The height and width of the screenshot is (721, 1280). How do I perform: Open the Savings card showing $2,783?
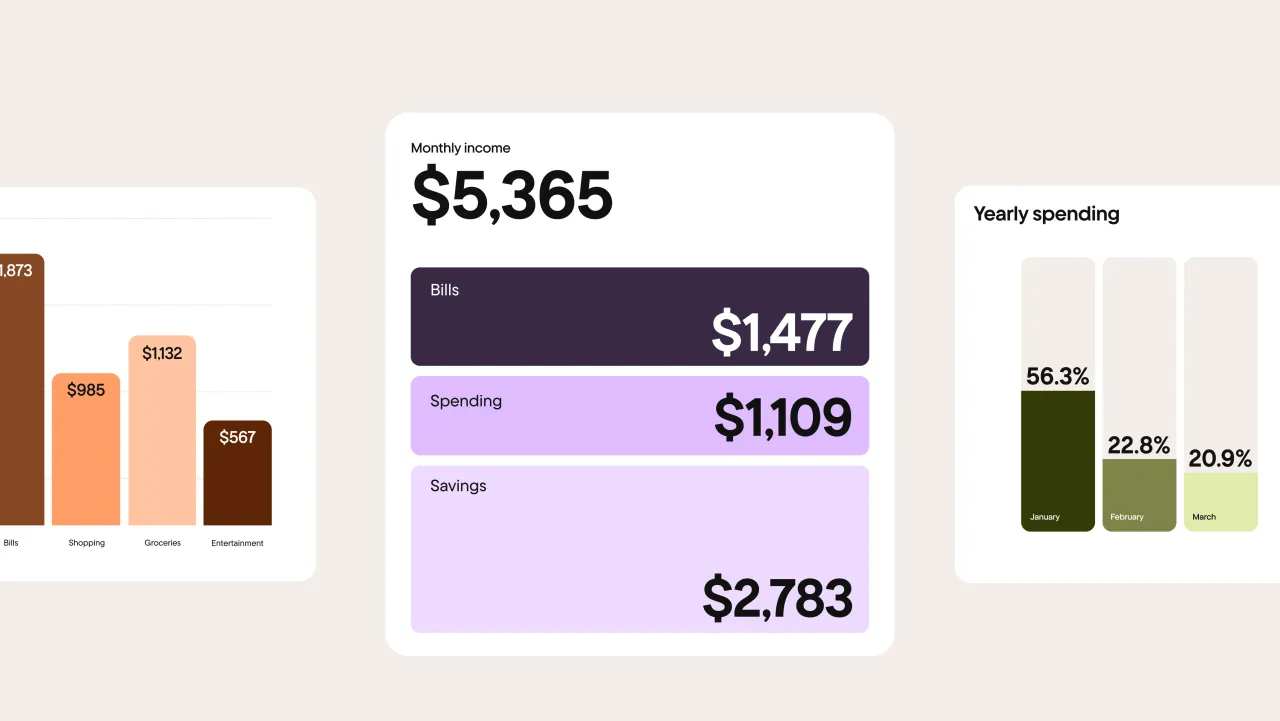640,549
